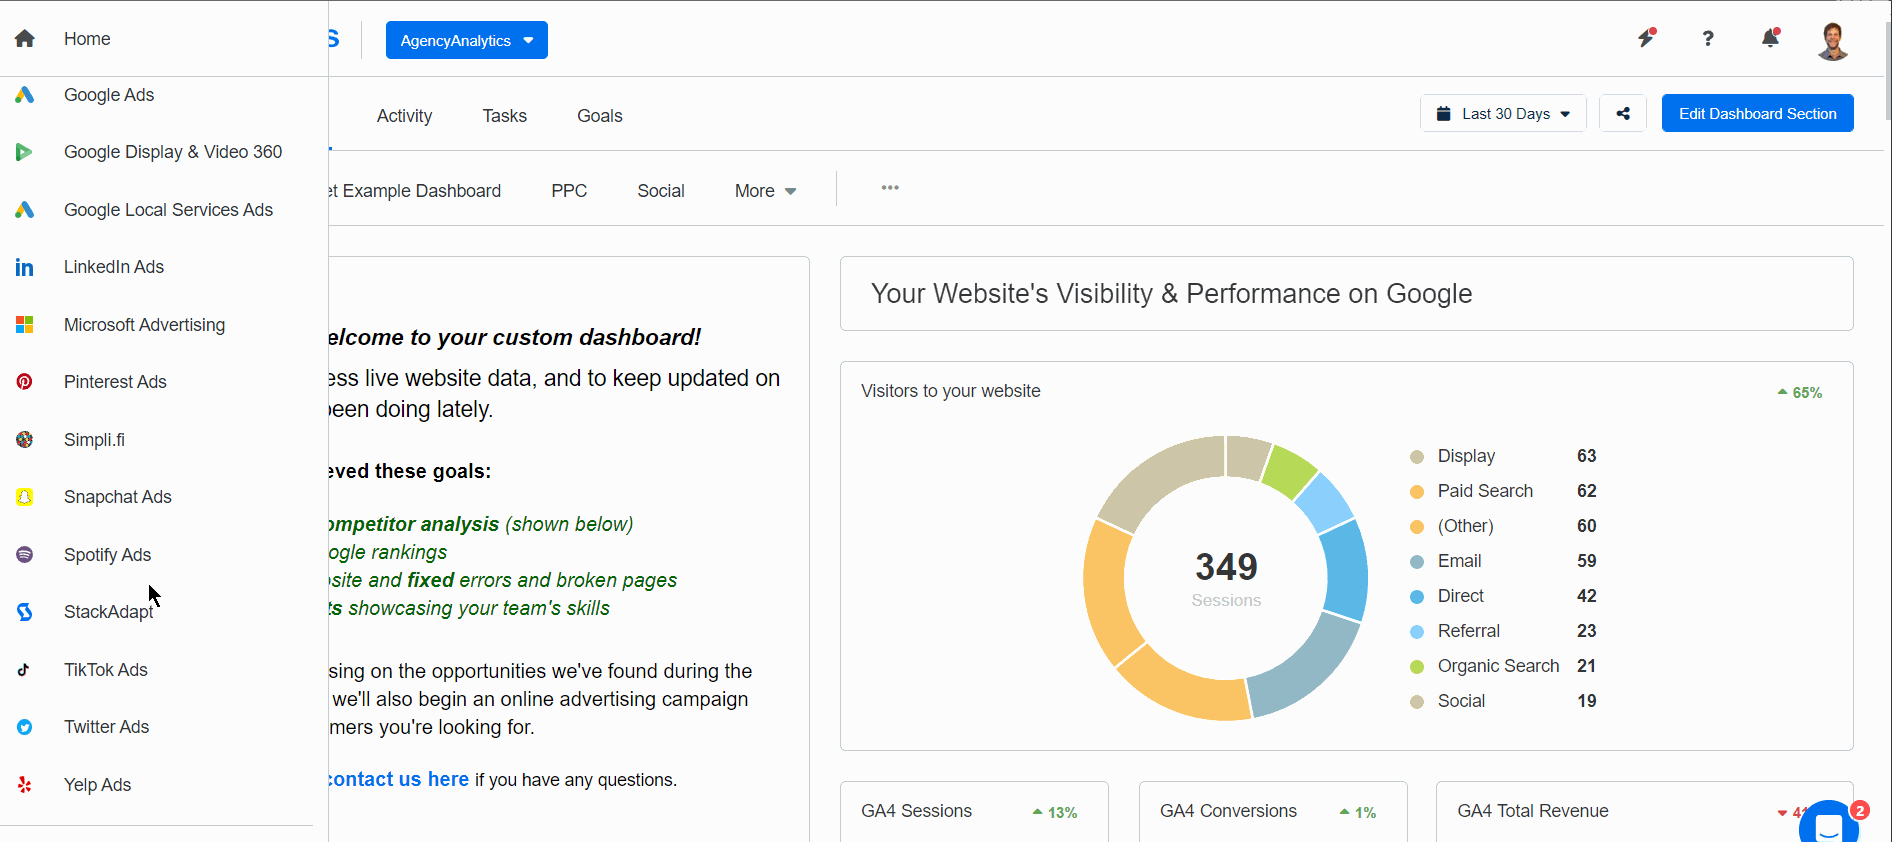Click the GA4 Sessions widget title
Viewport: 1892px width, 842px height.
[x=916, y=811]
